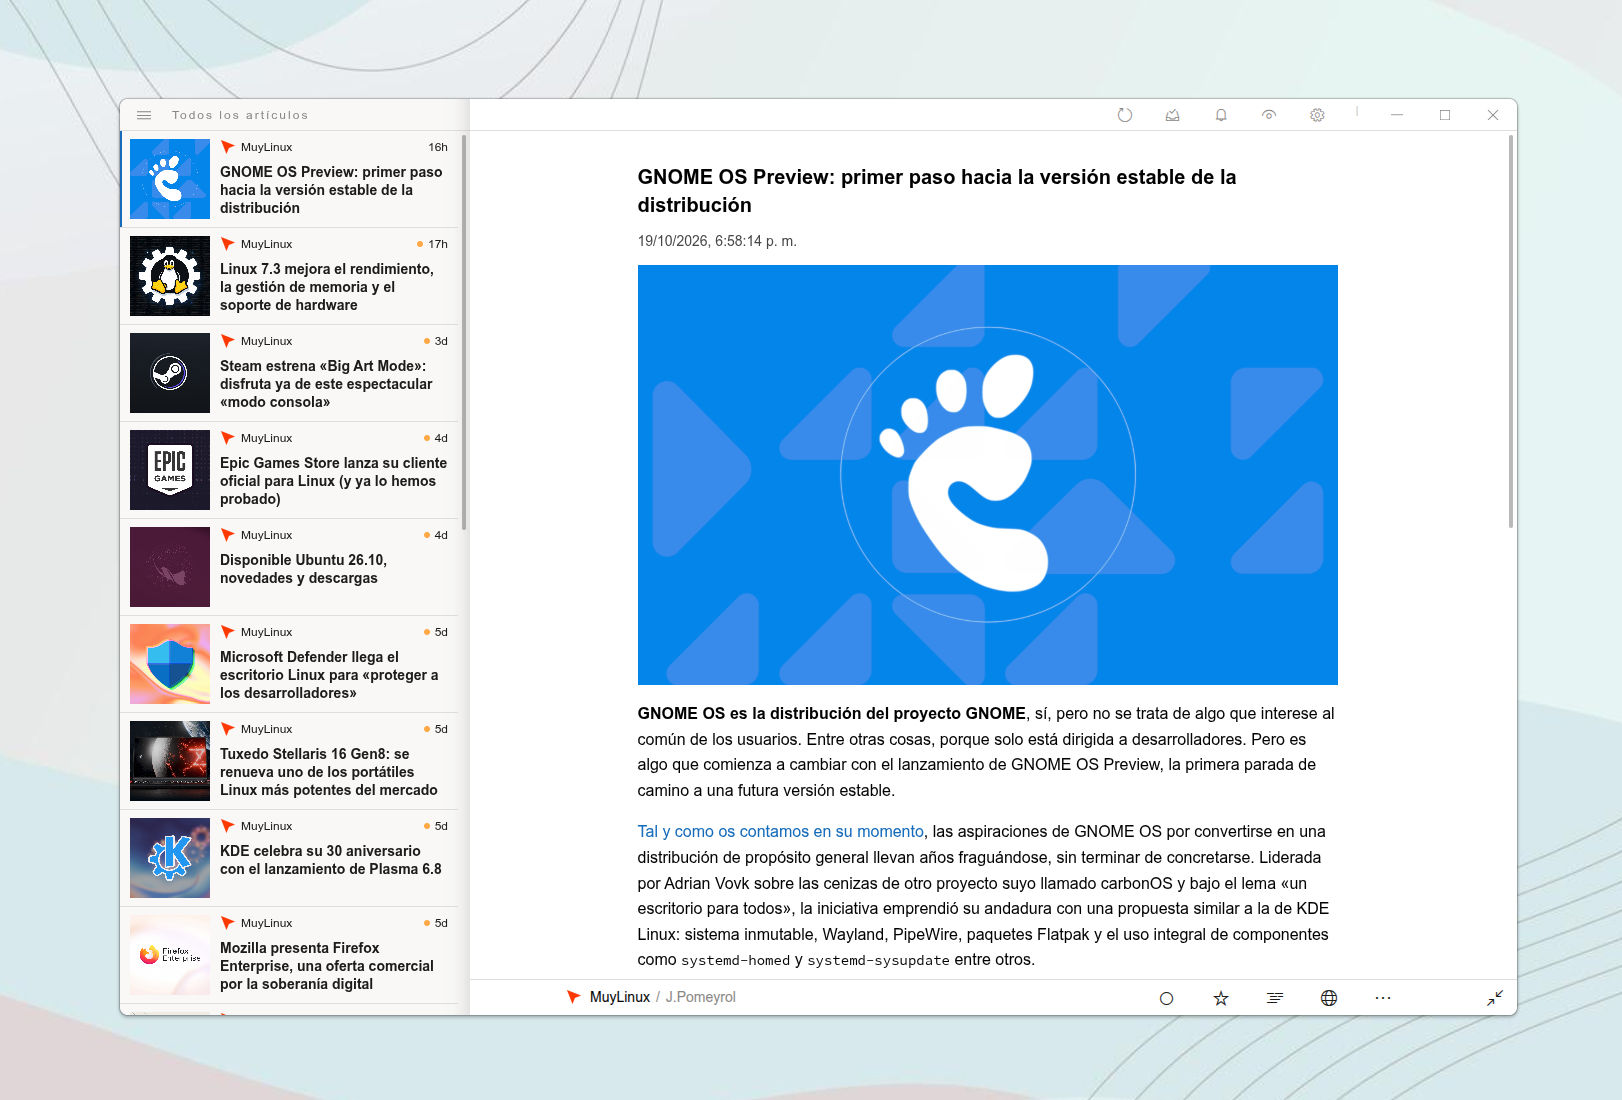
Task: Minimize the reader window
Action: (x=1397, y=115)
